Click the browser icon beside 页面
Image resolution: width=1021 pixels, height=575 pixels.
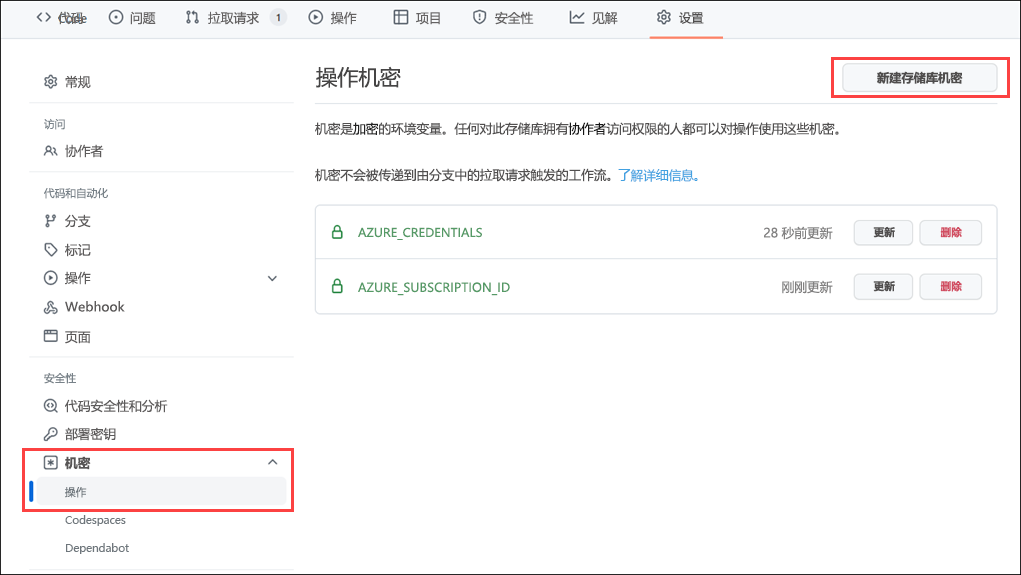click(51, 336)
